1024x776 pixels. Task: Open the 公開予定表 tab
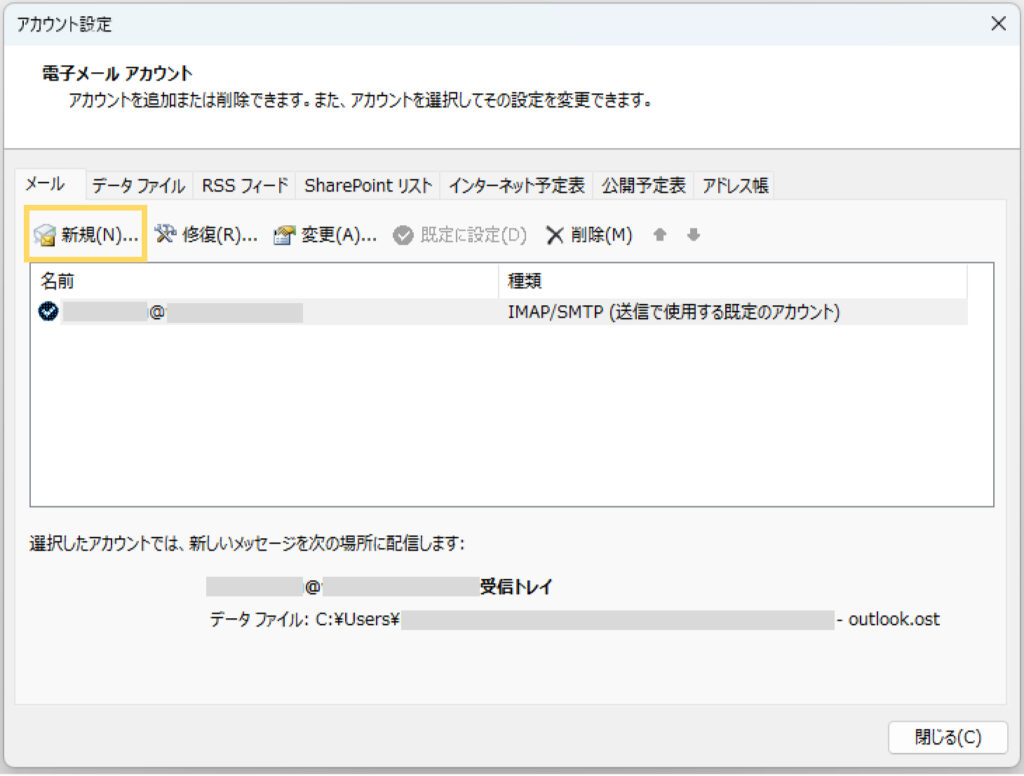click(643, 185)
